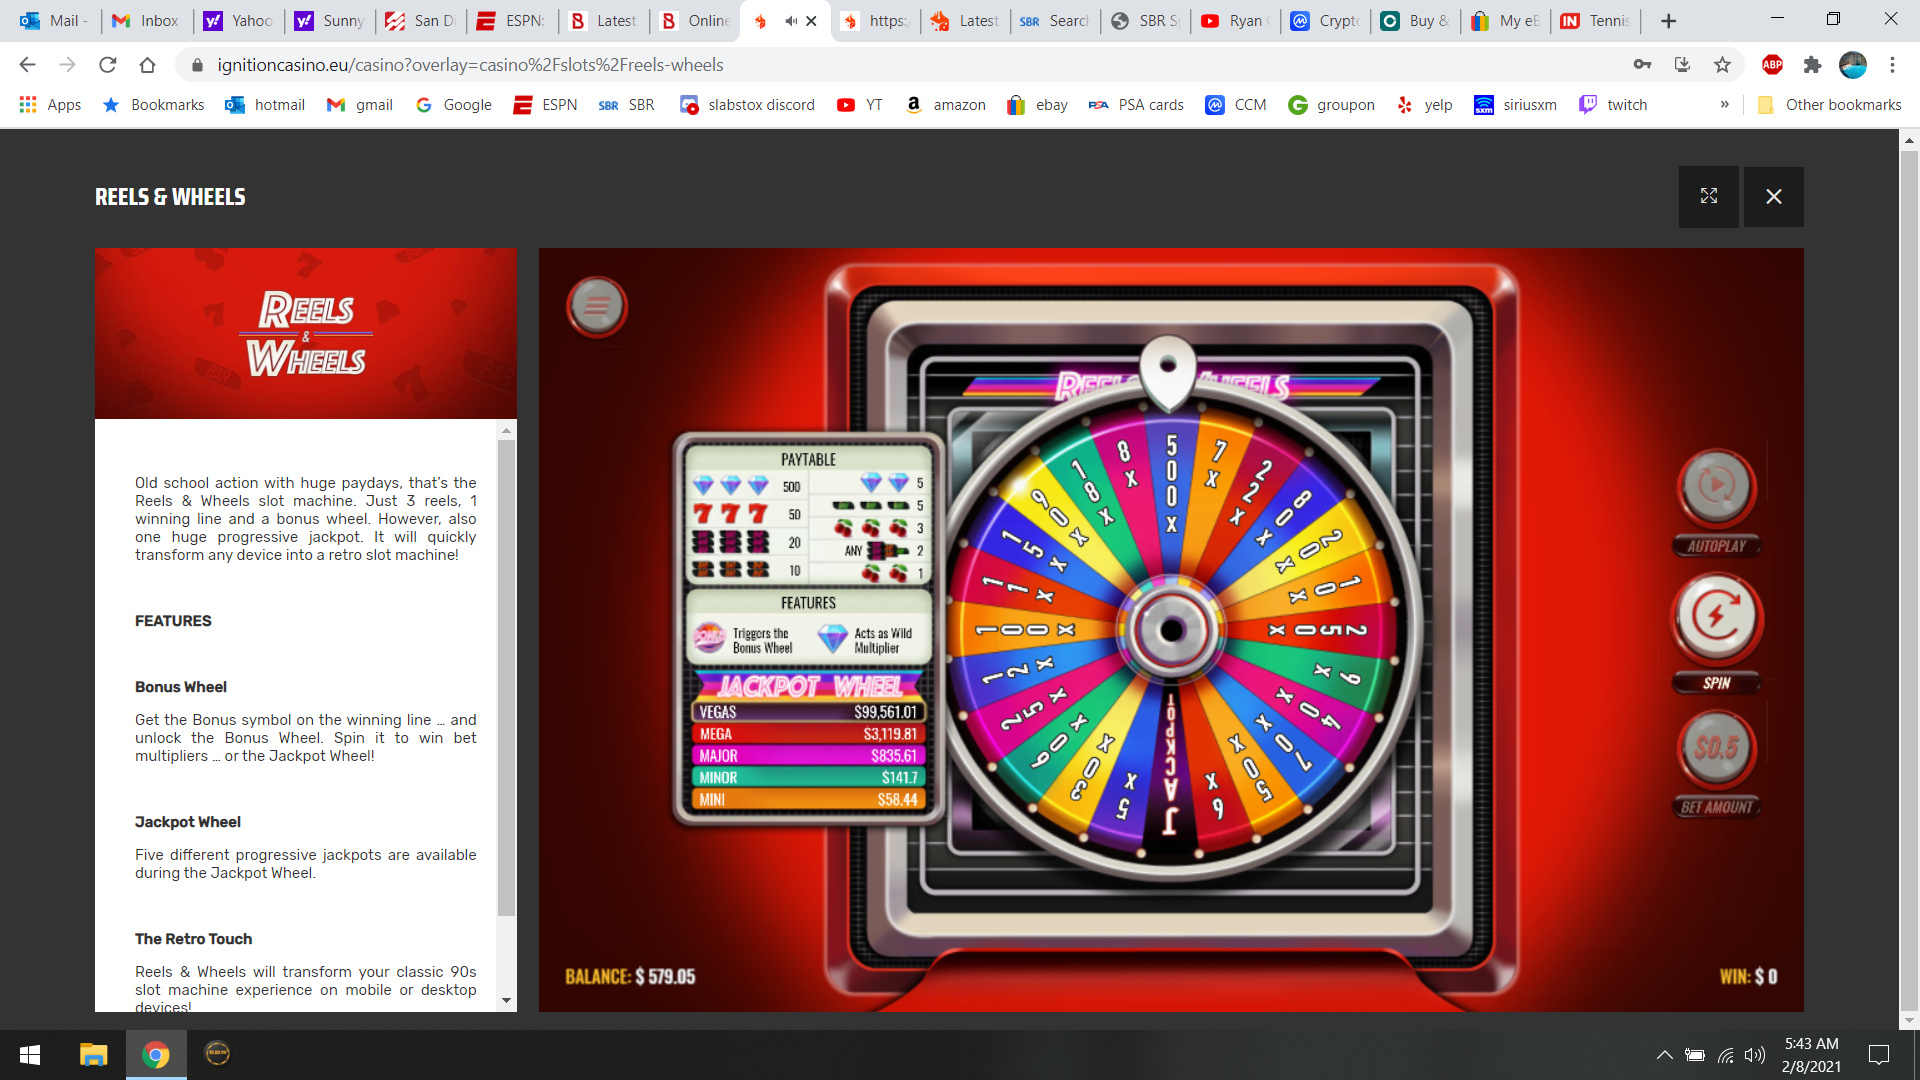Viewport: 1920px width, 1080px height.
Task: Close the Reels & Wheels overlay
Action: 1773,196
